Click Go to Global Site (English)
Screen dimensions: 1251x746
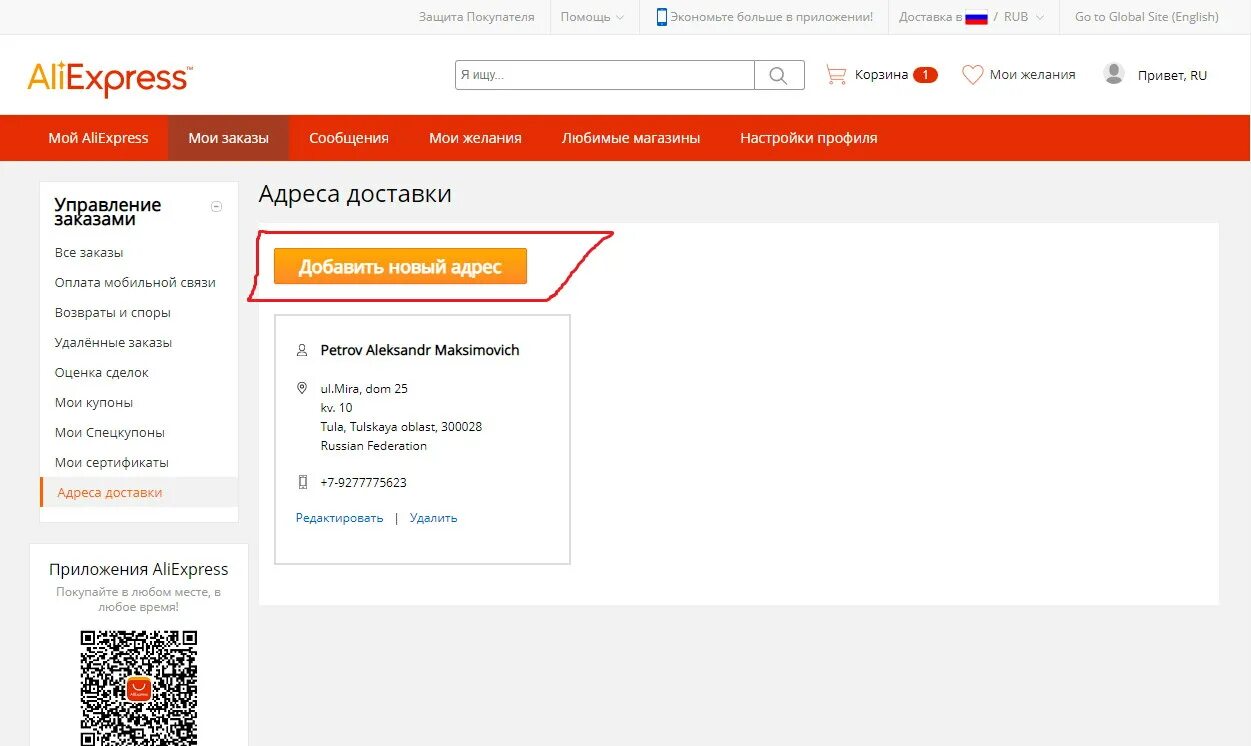tap(1146, 17)
